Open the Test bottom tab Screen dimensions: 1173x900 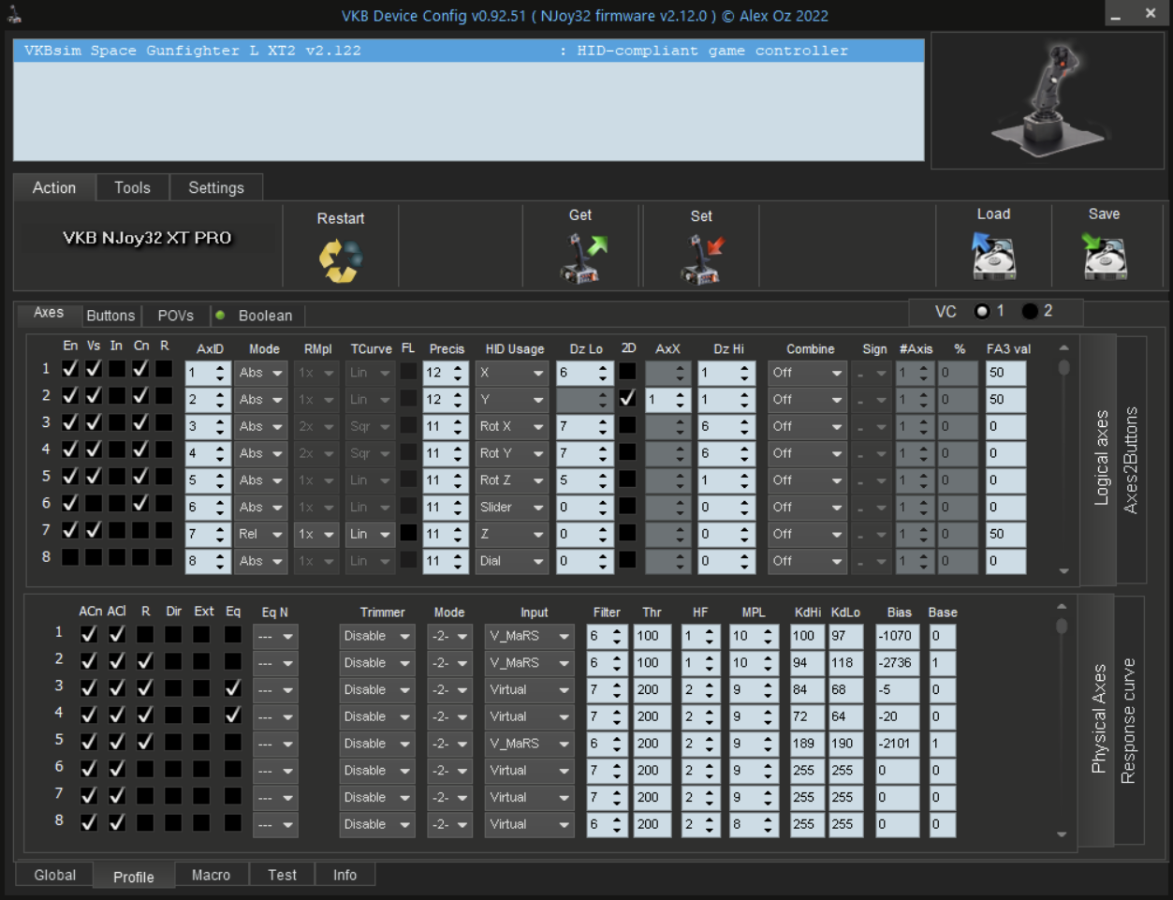click(x=282, y=875)
